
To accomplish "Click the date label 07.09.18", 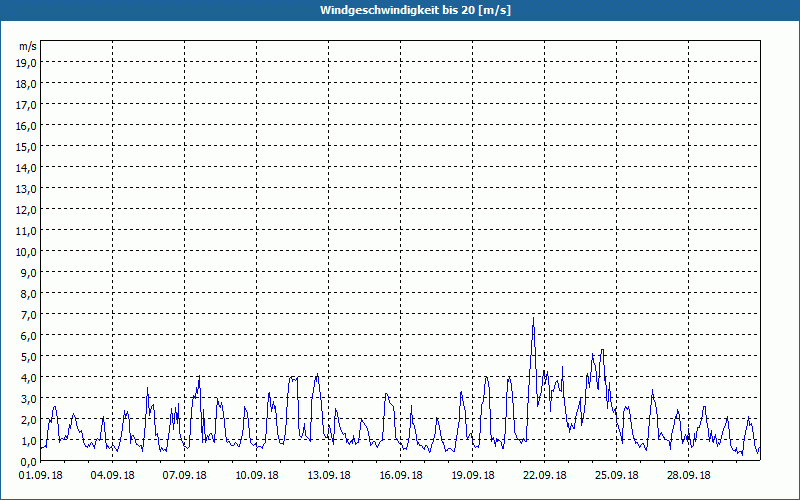I will [185, 476].
